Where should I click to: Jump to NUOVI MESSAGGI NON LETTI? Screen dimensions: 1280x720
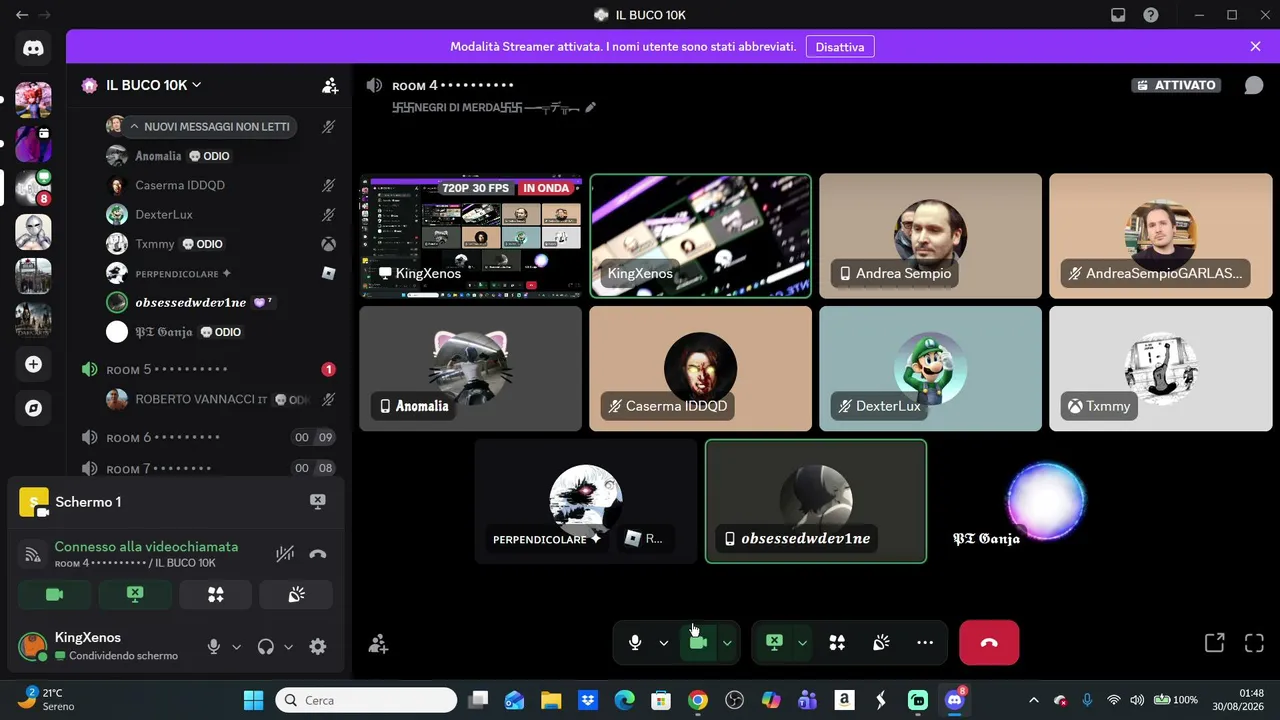[209, 127]
